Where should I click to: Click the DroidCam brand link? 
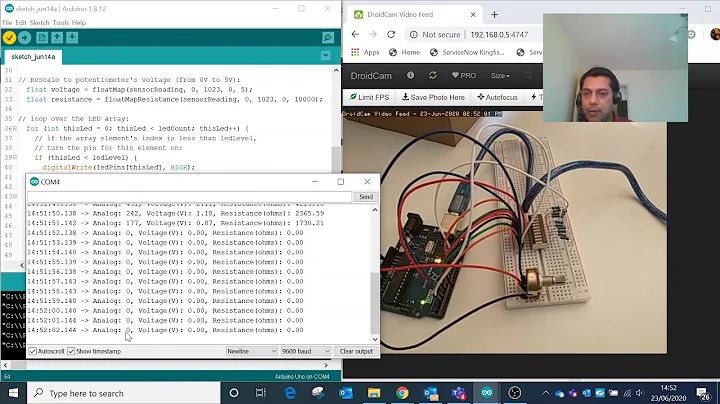click(371, 76)
